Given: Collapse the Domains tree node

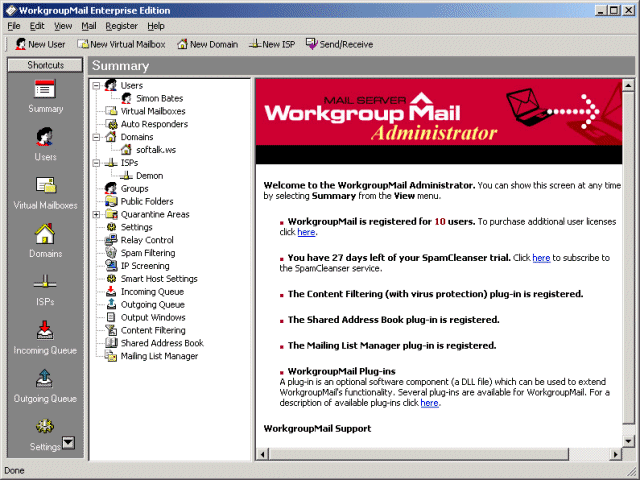Looking at the screenshot, I should pos(96,137).
